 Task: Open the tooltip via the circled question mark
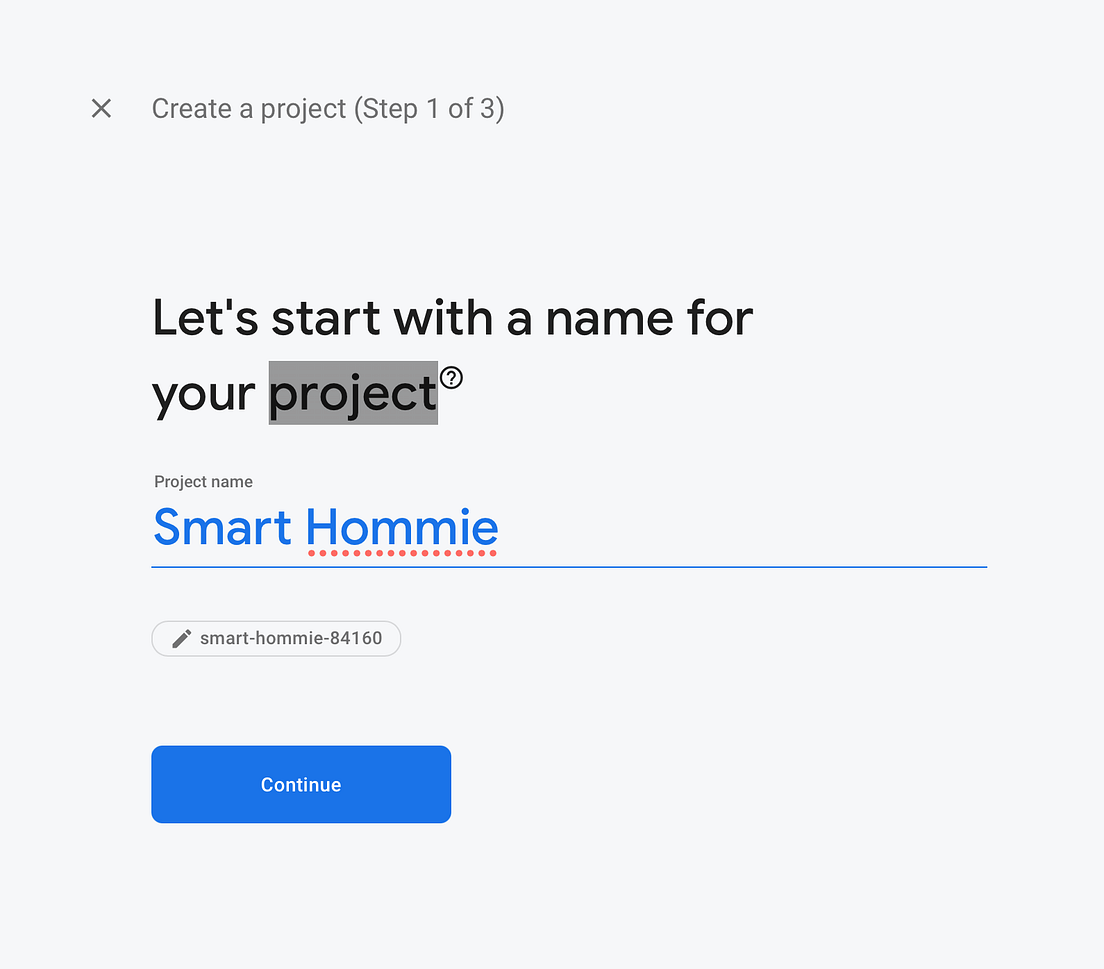(451, 377)
